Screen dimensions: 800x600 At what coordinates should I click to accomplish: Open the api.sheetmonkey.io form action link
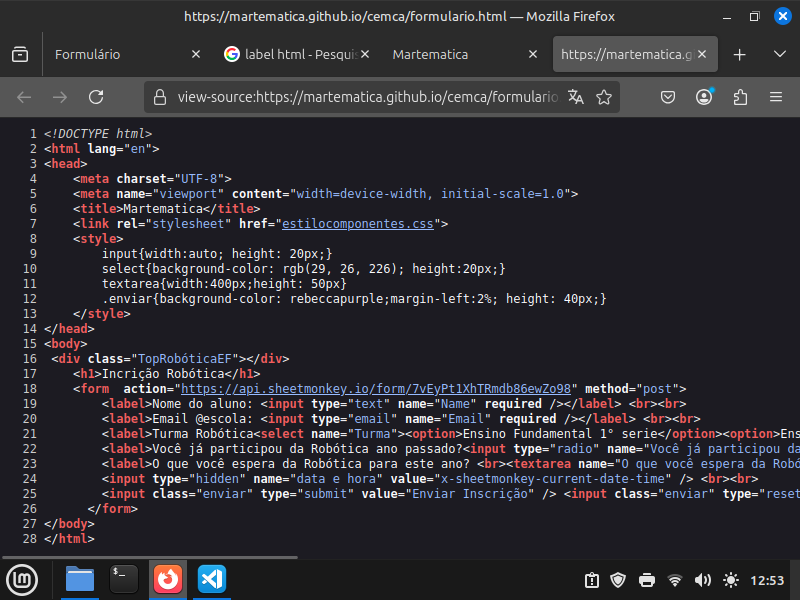(376, 389)
